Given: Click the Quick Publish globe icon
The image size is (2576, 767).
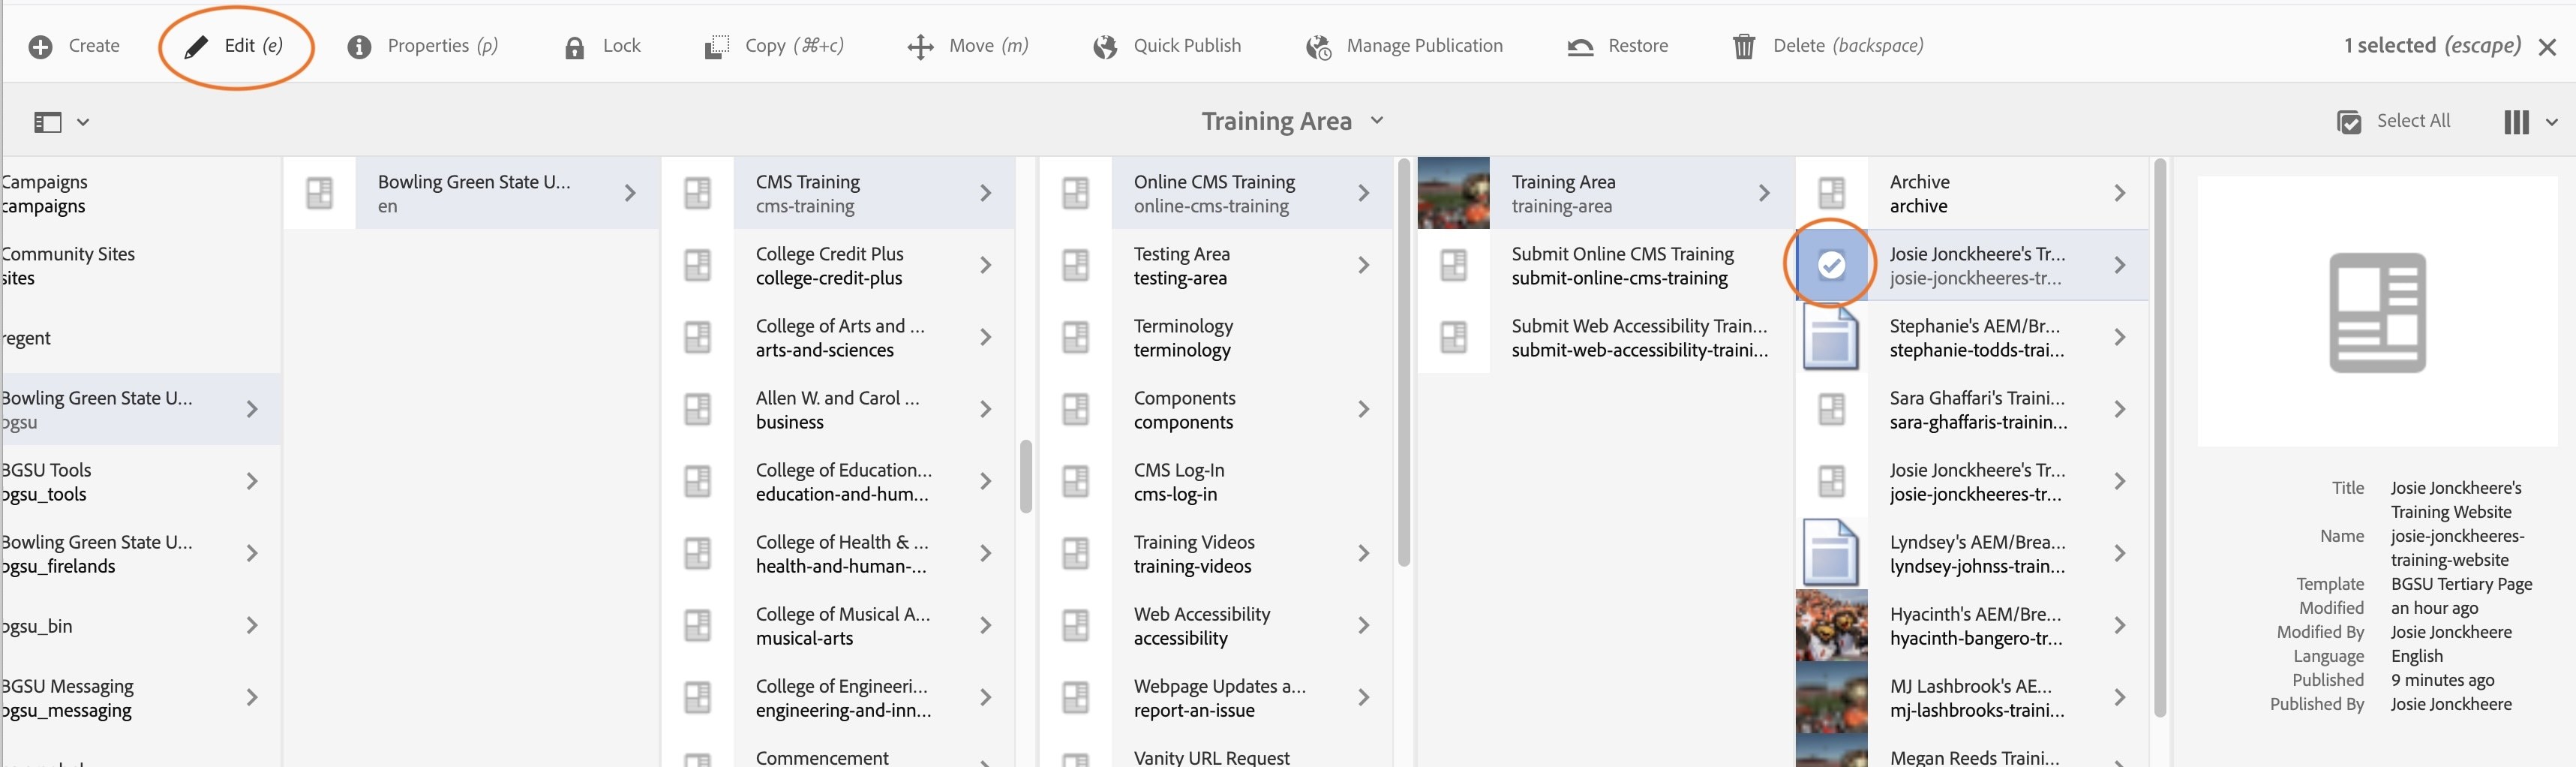Looking at the screenshot, I should coord(1105,47).
